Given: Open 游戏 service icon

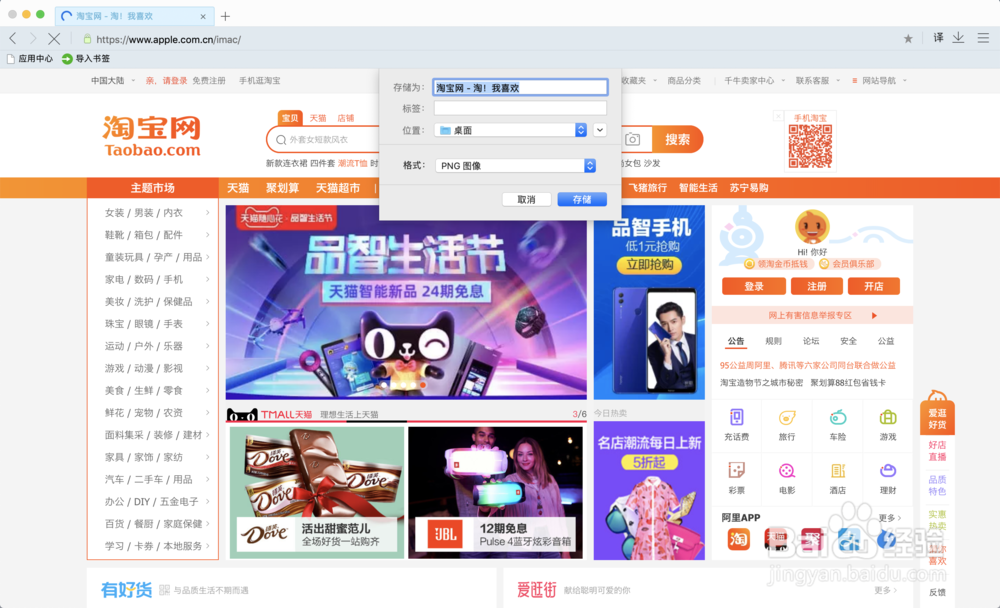Looking at the screenshot, I should (888, 425).
